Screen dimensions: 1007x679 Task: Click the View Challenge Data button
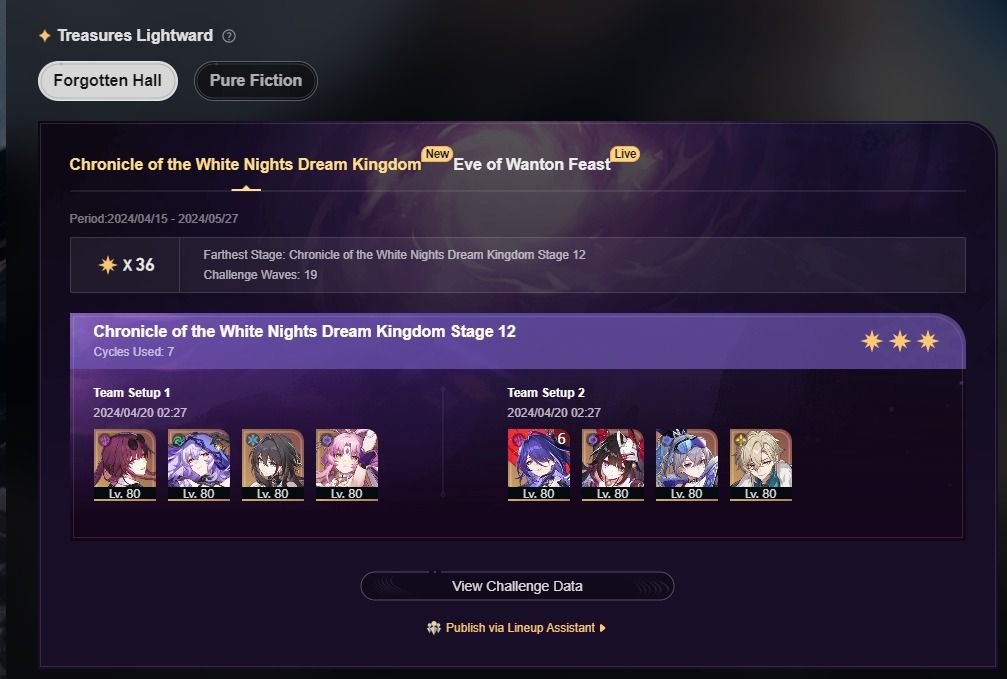(517, 586)
